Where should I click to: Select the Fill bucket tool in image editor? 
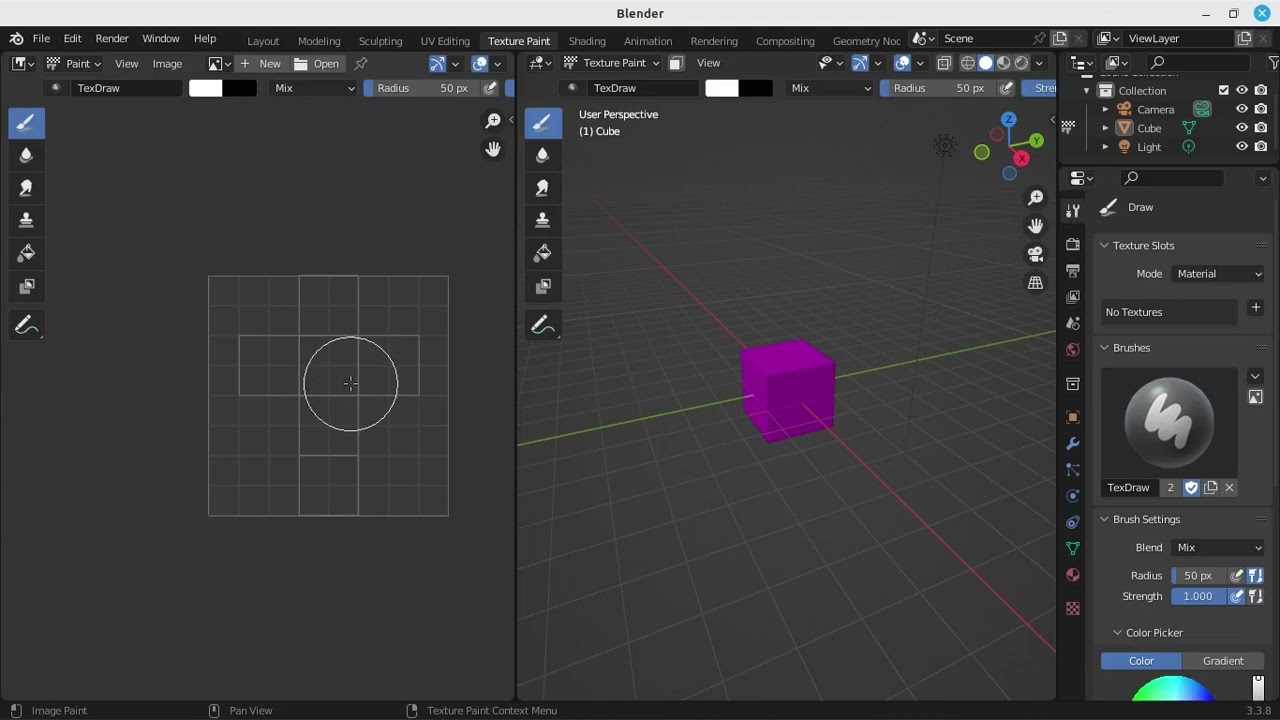[26, 253]
